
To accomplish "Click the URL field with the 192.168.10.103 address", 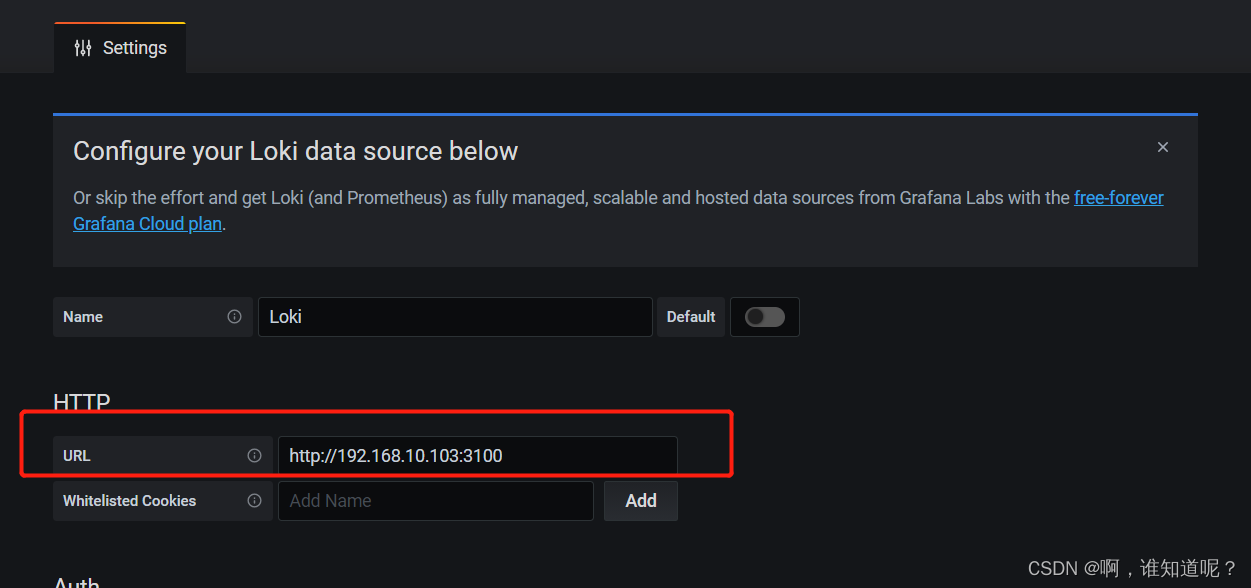I will pyautogui.click(x=478, y=455).
